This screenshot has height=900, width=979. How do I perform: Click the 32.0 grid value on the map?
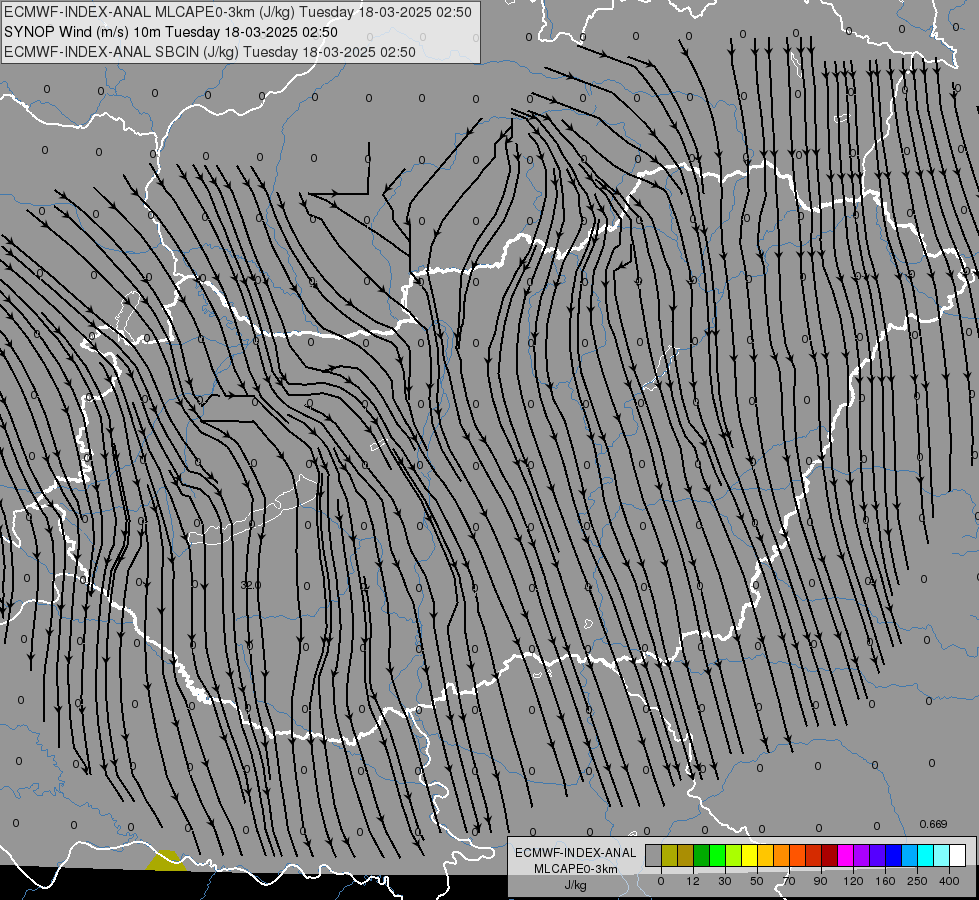click(250, 585)
